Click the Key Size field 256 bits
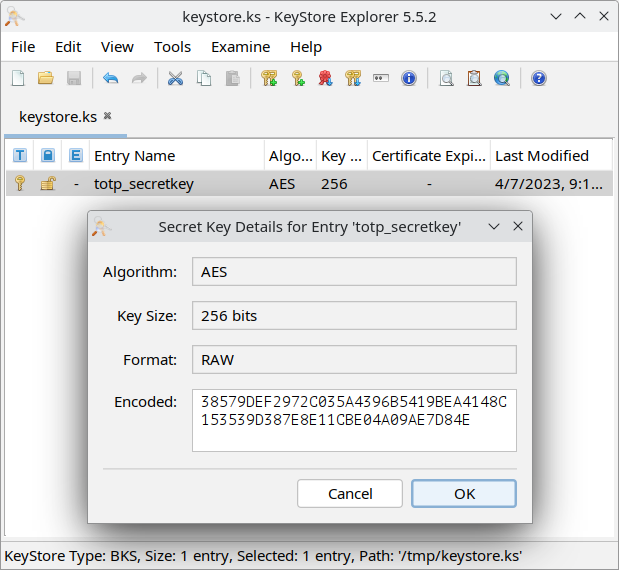This screenshot has width=619, height=570. pos(354,315)
